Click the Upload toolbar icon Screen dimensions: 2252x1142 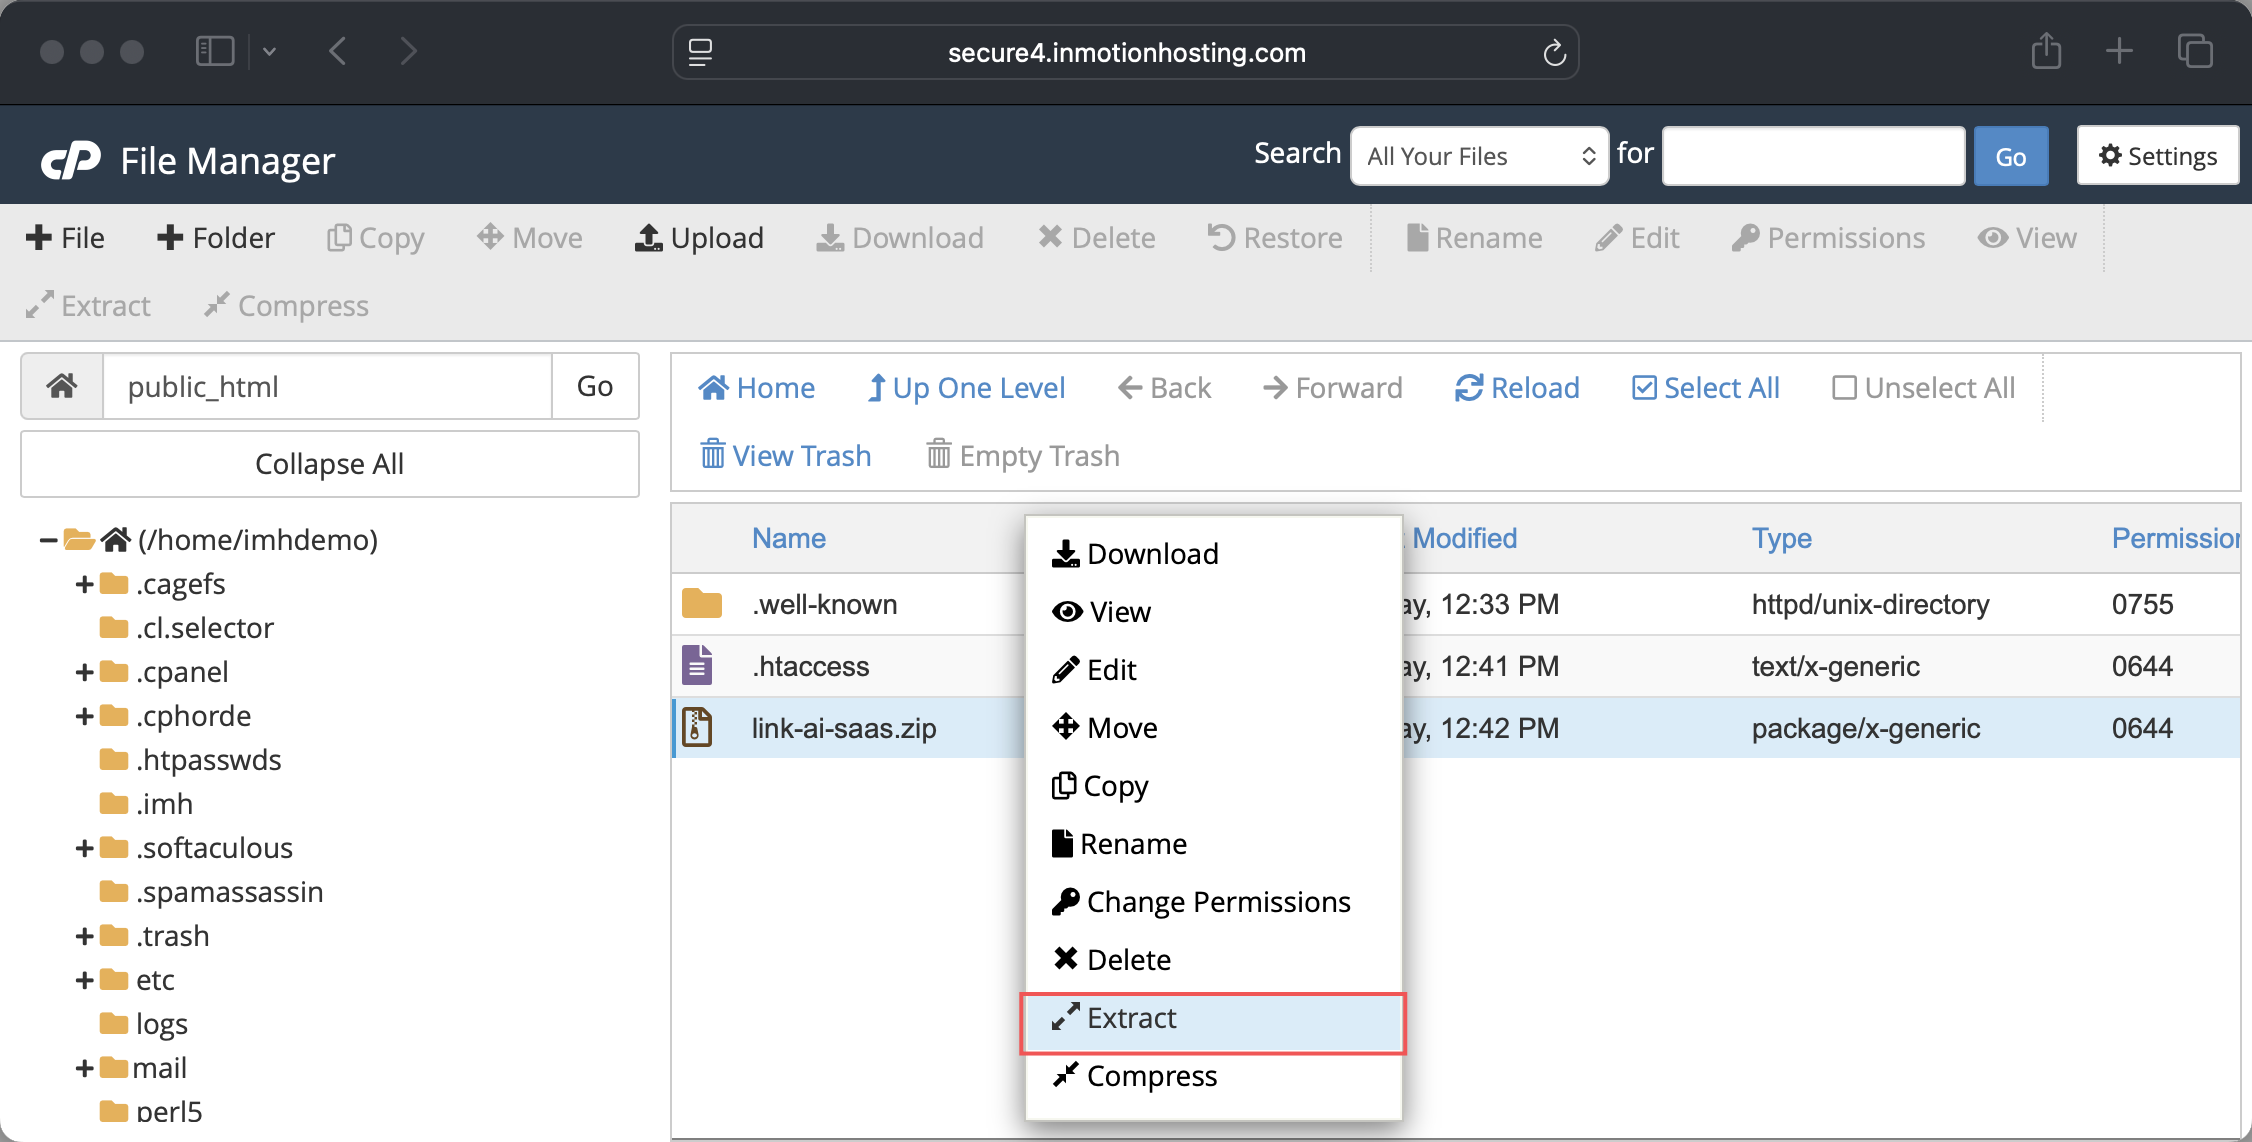(649, 238)
